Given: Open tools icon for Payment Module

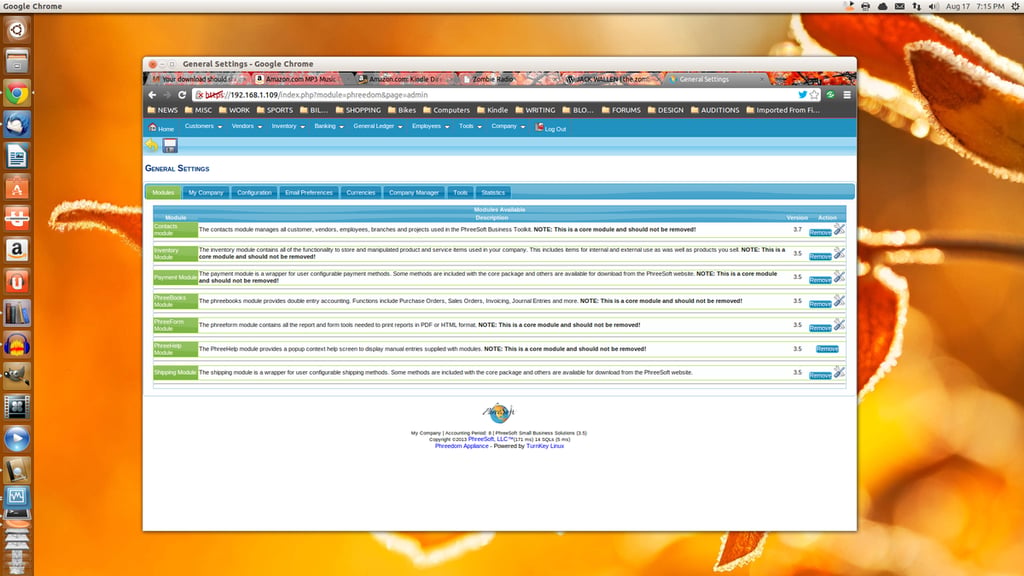Looking at the screenshot, I should 839,277.
